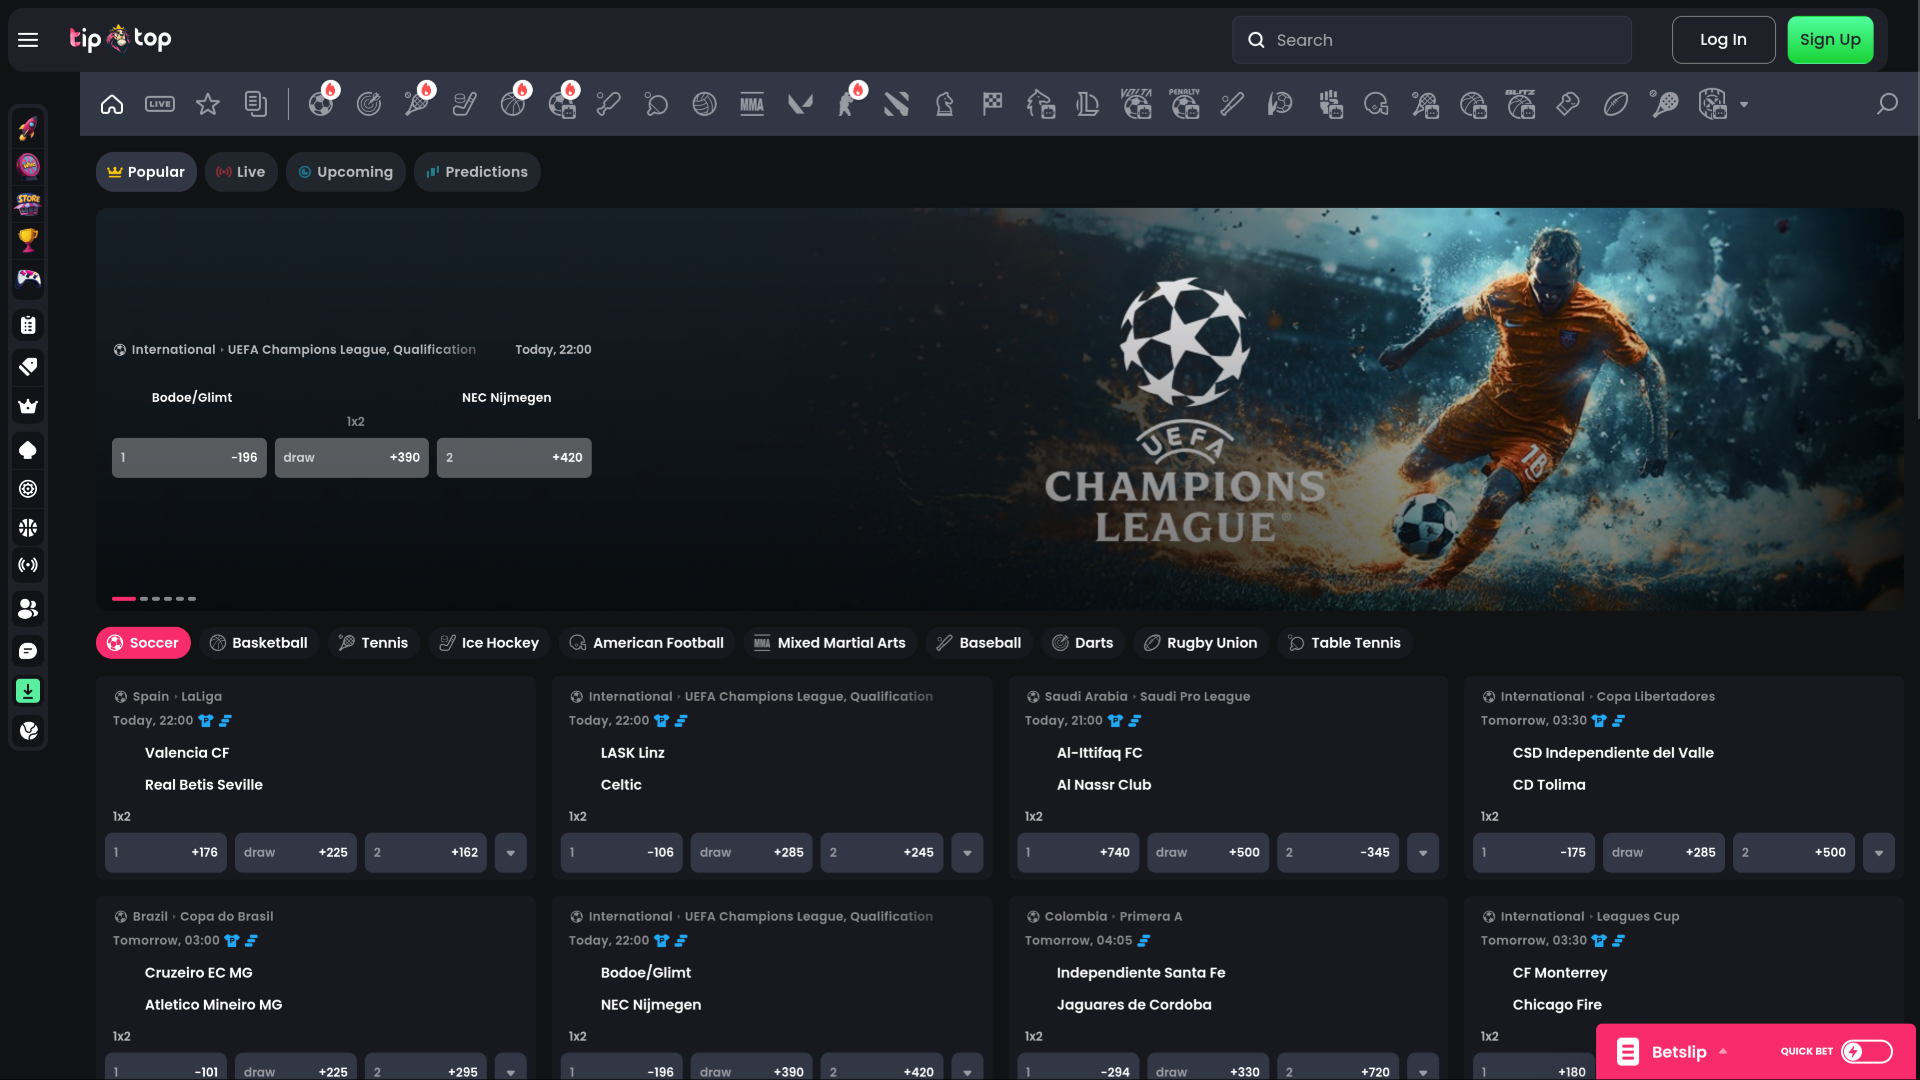The width and height of the screenshot is (1920, 1080).
Task: Open the game controller sidebar icon
Action: click(28, 278)
